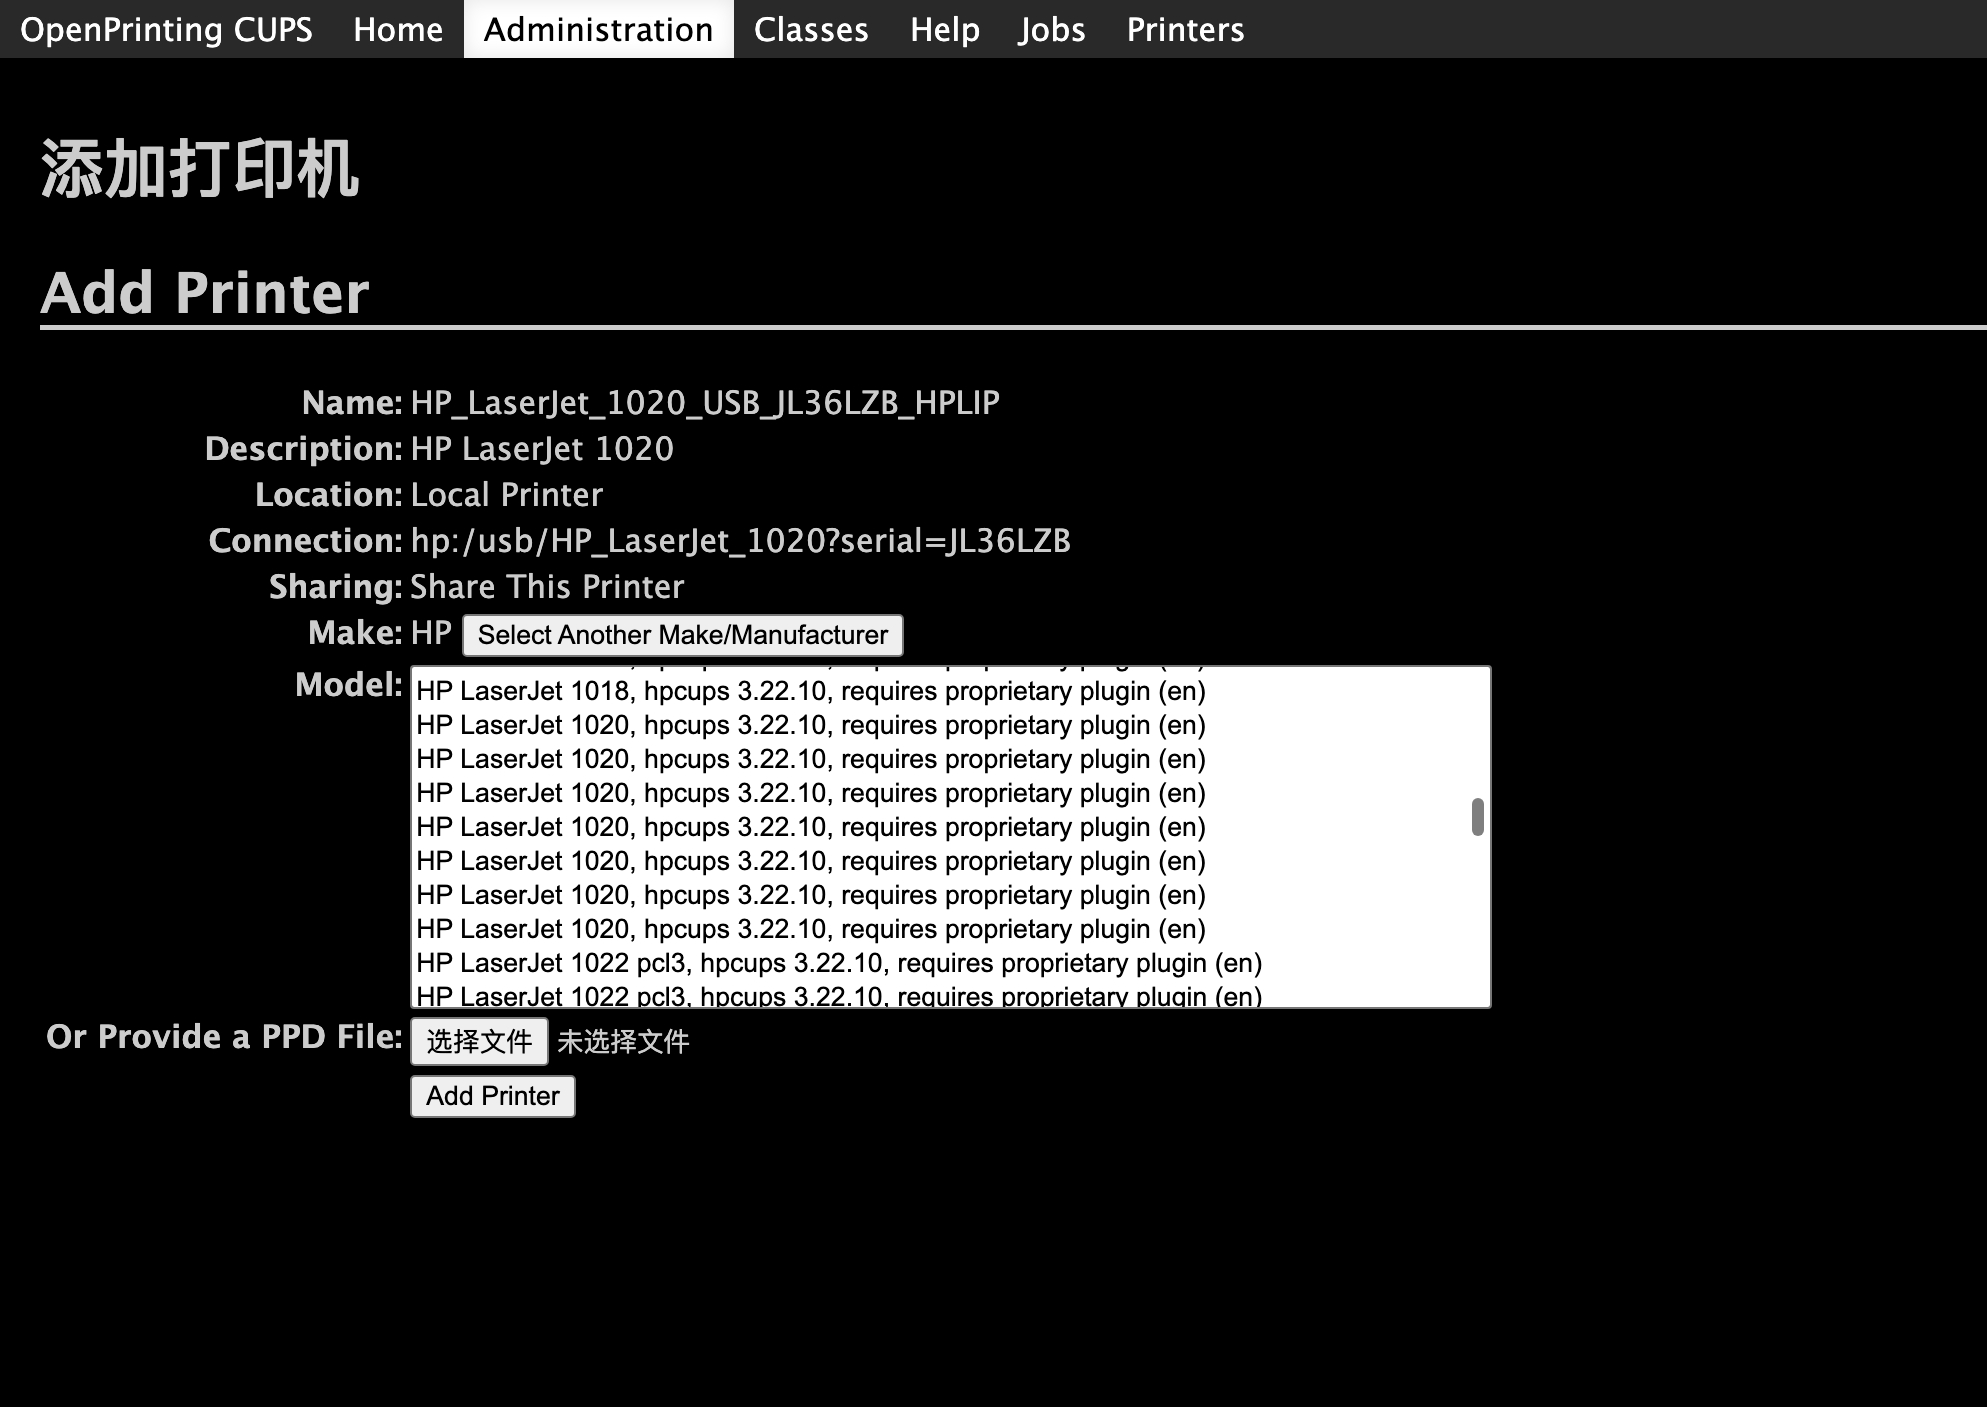The image size is (1987, 1407).
Task: Click the printer name HP_LaserJet_1020_USB_JL36LZB_HPLIP
Action: [705, 402]
